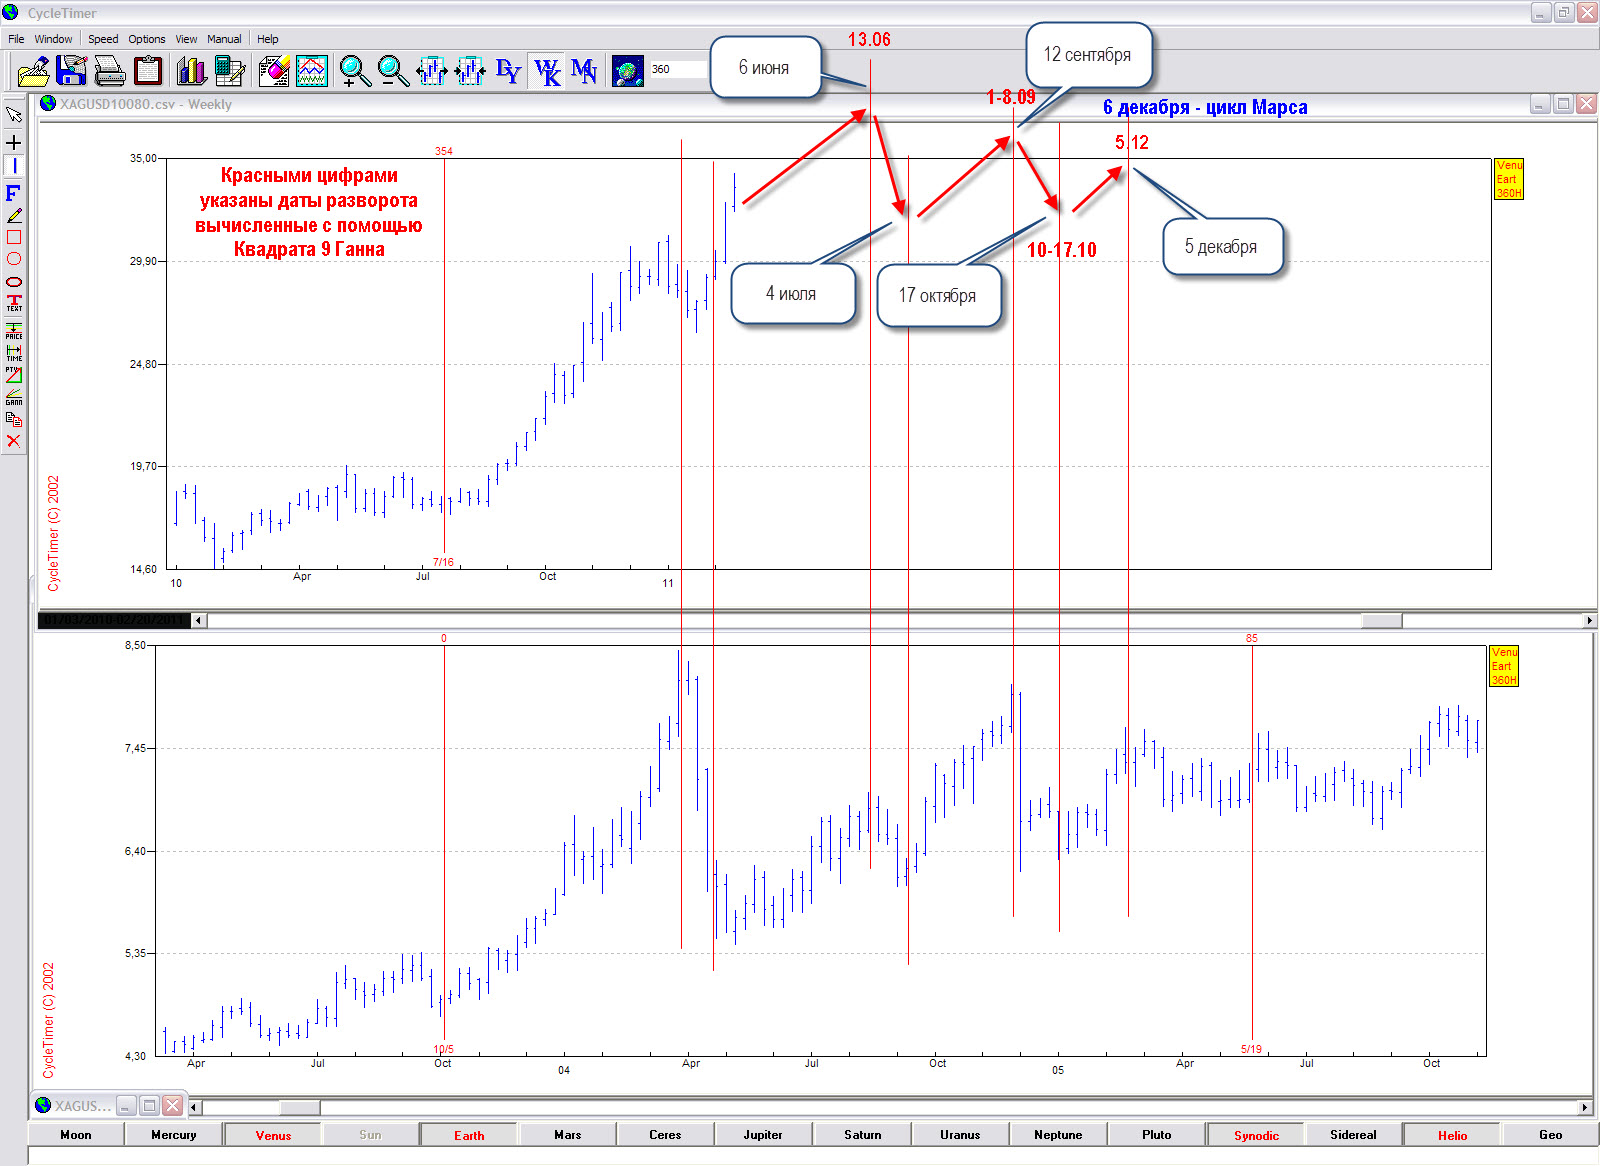Image resolution: width=1600 pixels, height=1166 pixels.
Task: Switch chart to Weekly with WK button
Action: point(547,71)
